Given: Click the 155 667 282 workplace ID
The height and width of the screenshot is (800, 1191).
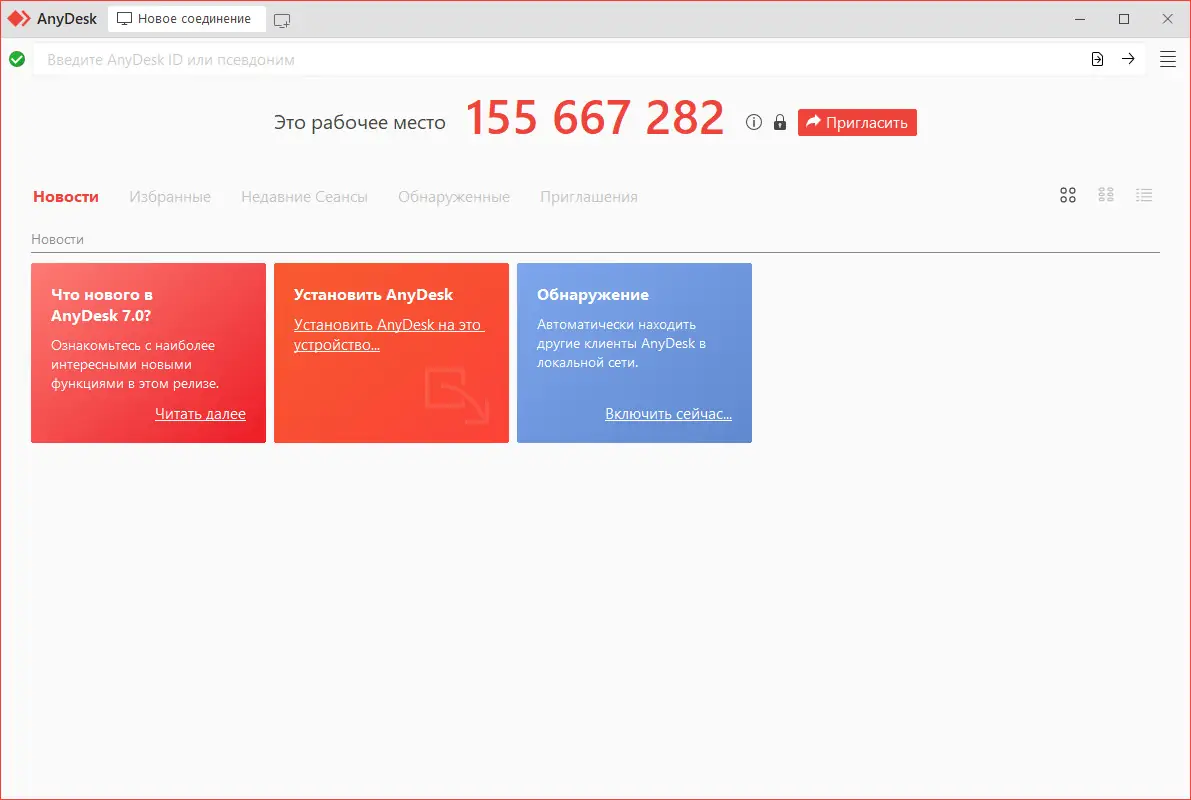Looking at the screenshot, I should pyautogui.click(x=595, y=119).
